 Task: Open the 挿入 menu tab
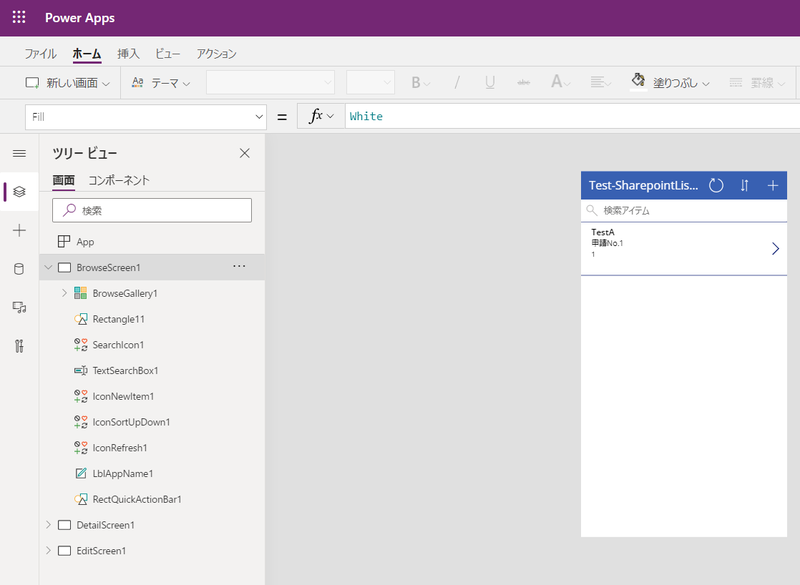(x=128, y=54)
